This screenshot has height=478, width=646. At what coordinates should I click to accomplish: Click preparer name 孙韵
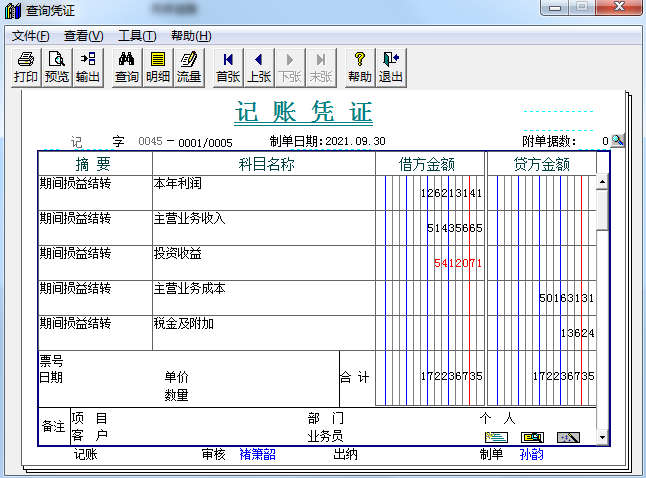(531, 454)
